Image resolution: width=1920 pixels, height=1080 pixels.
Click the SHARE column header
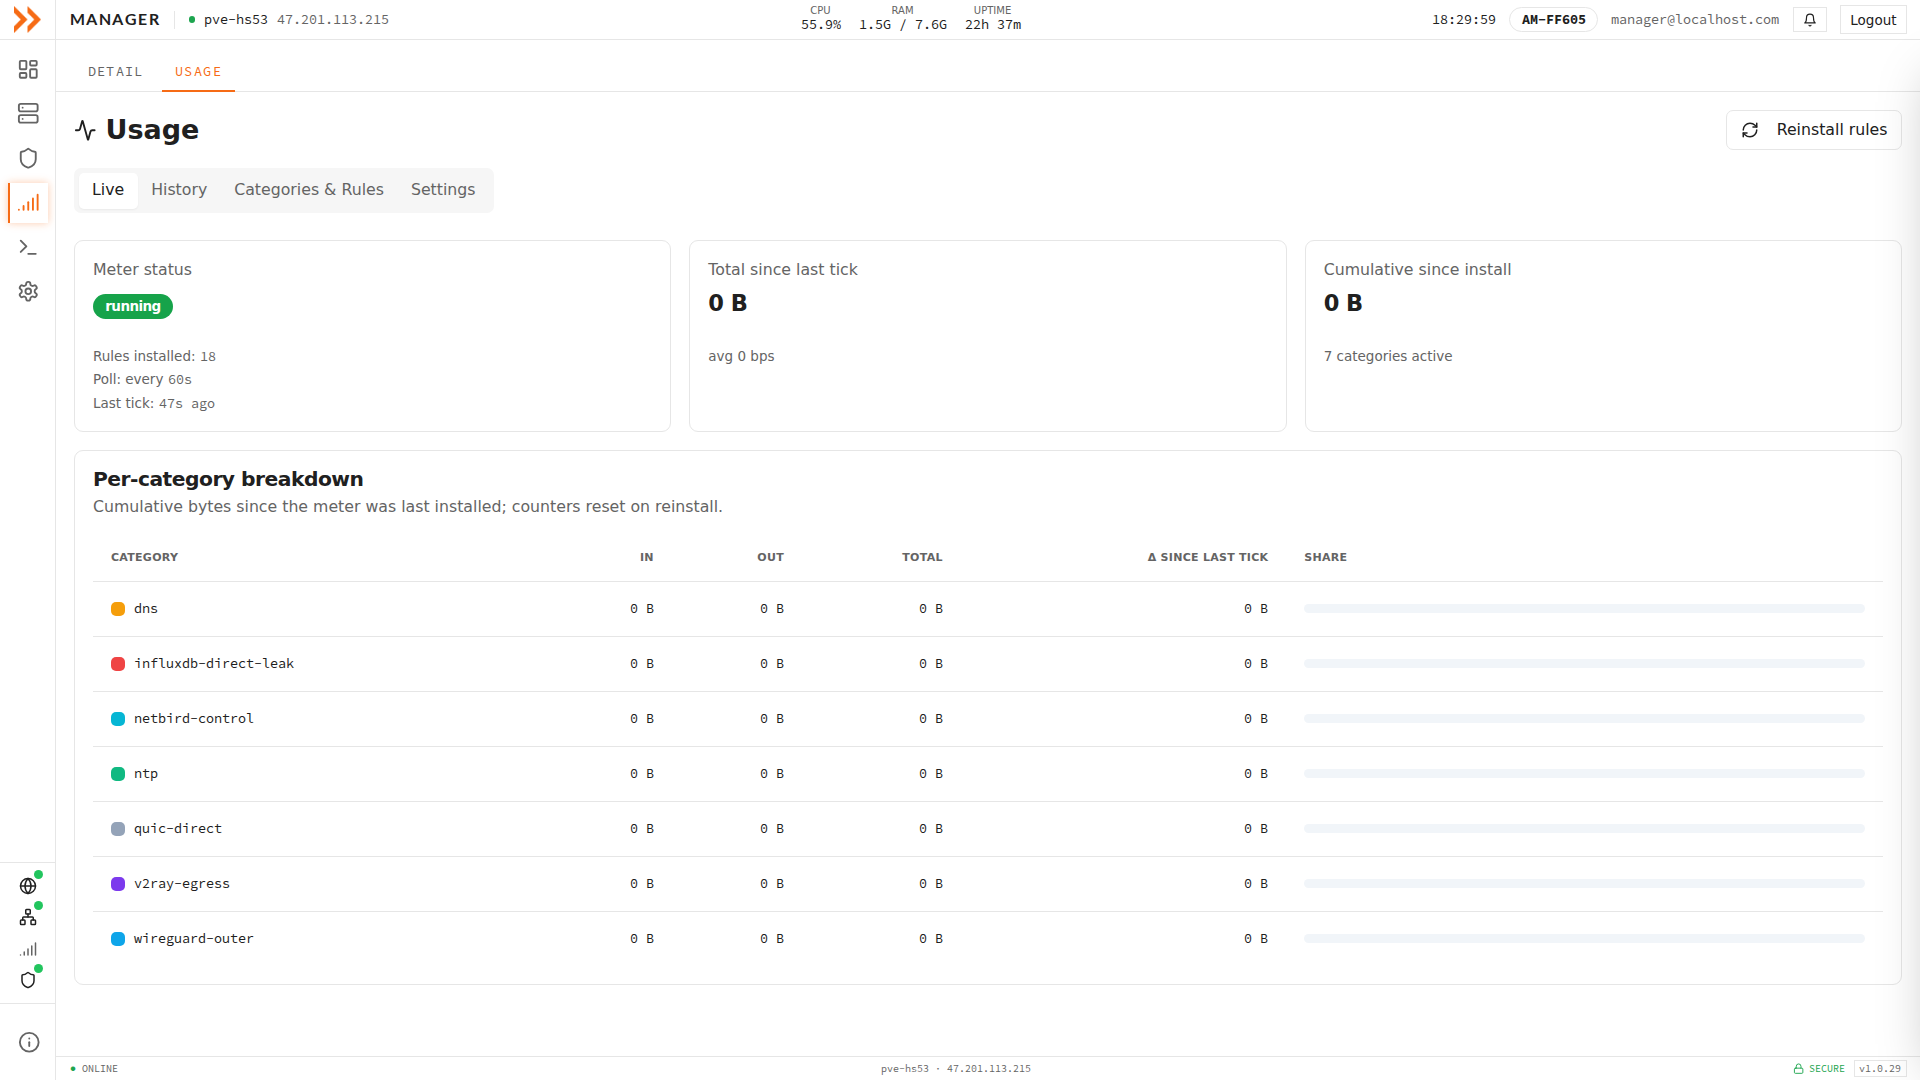1325,557
